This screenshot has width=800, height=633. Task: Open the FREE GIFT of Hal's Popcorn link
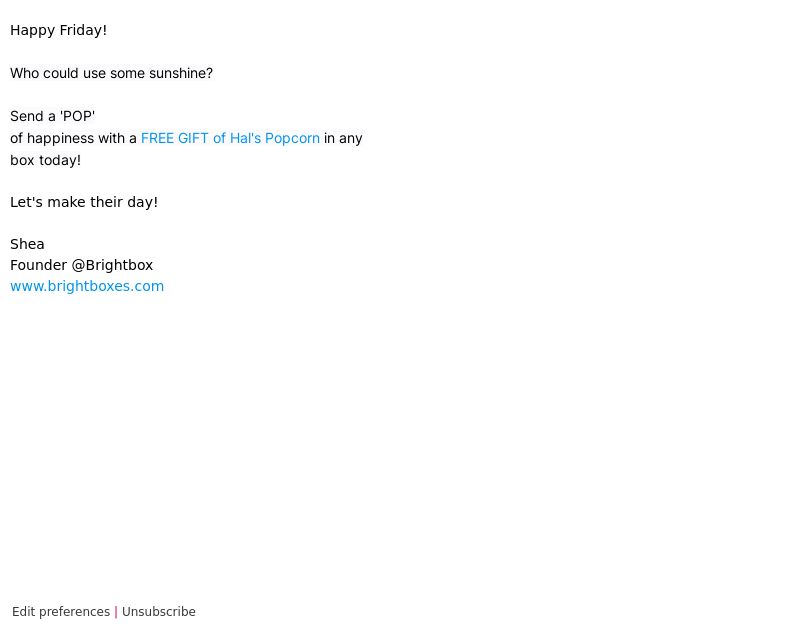point(230,138)
